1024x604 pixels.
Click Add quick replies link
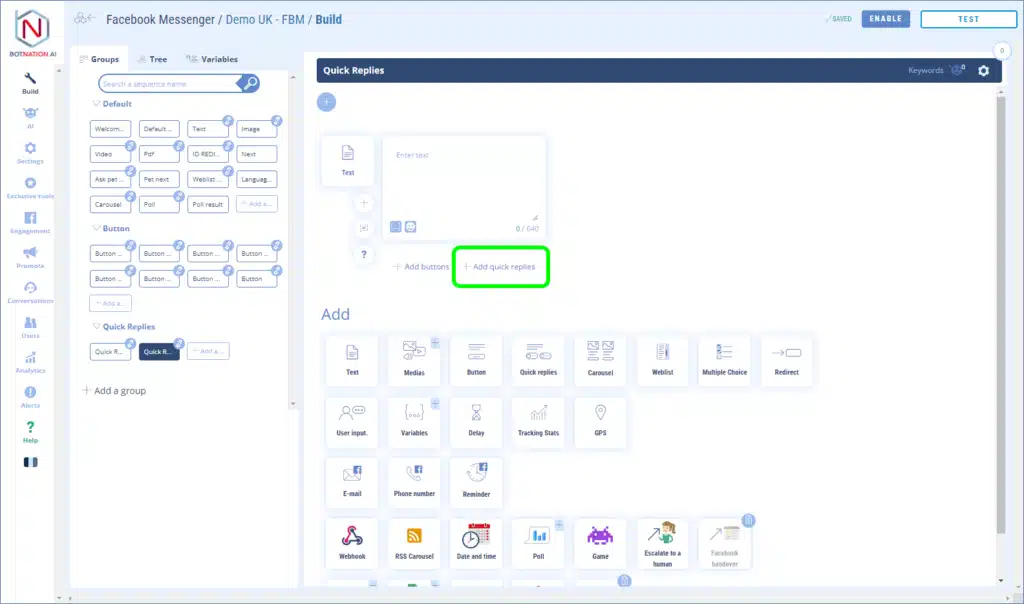500,267
